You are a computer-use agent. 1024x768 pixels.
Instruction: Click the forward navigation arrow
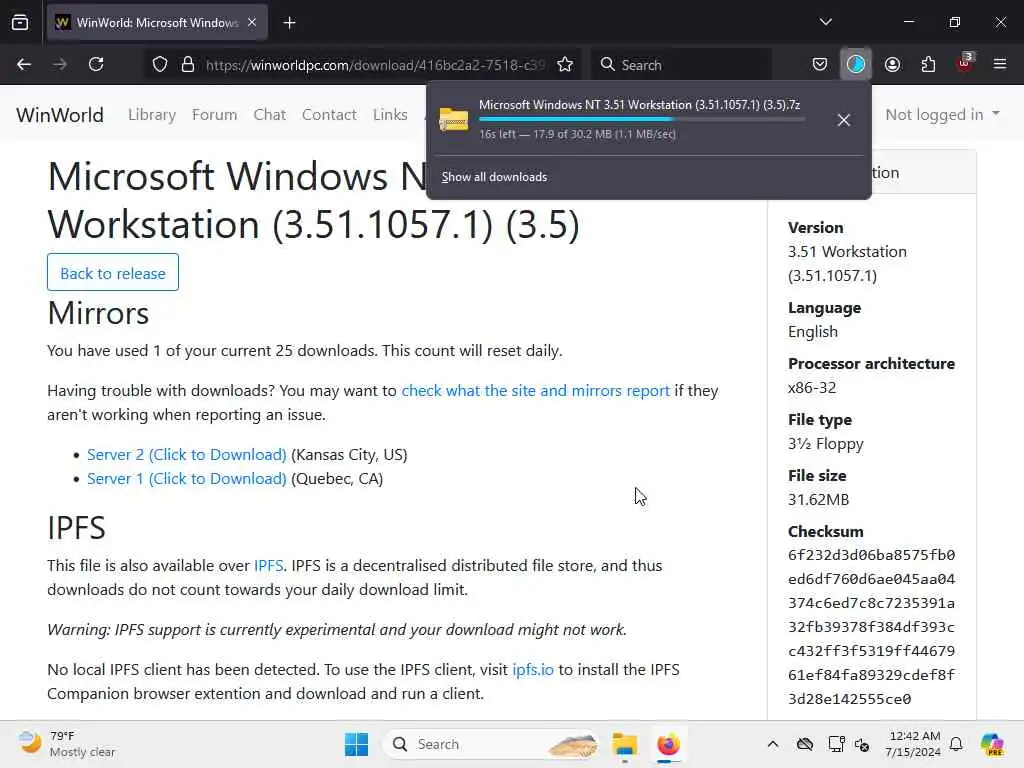point(60,65)
